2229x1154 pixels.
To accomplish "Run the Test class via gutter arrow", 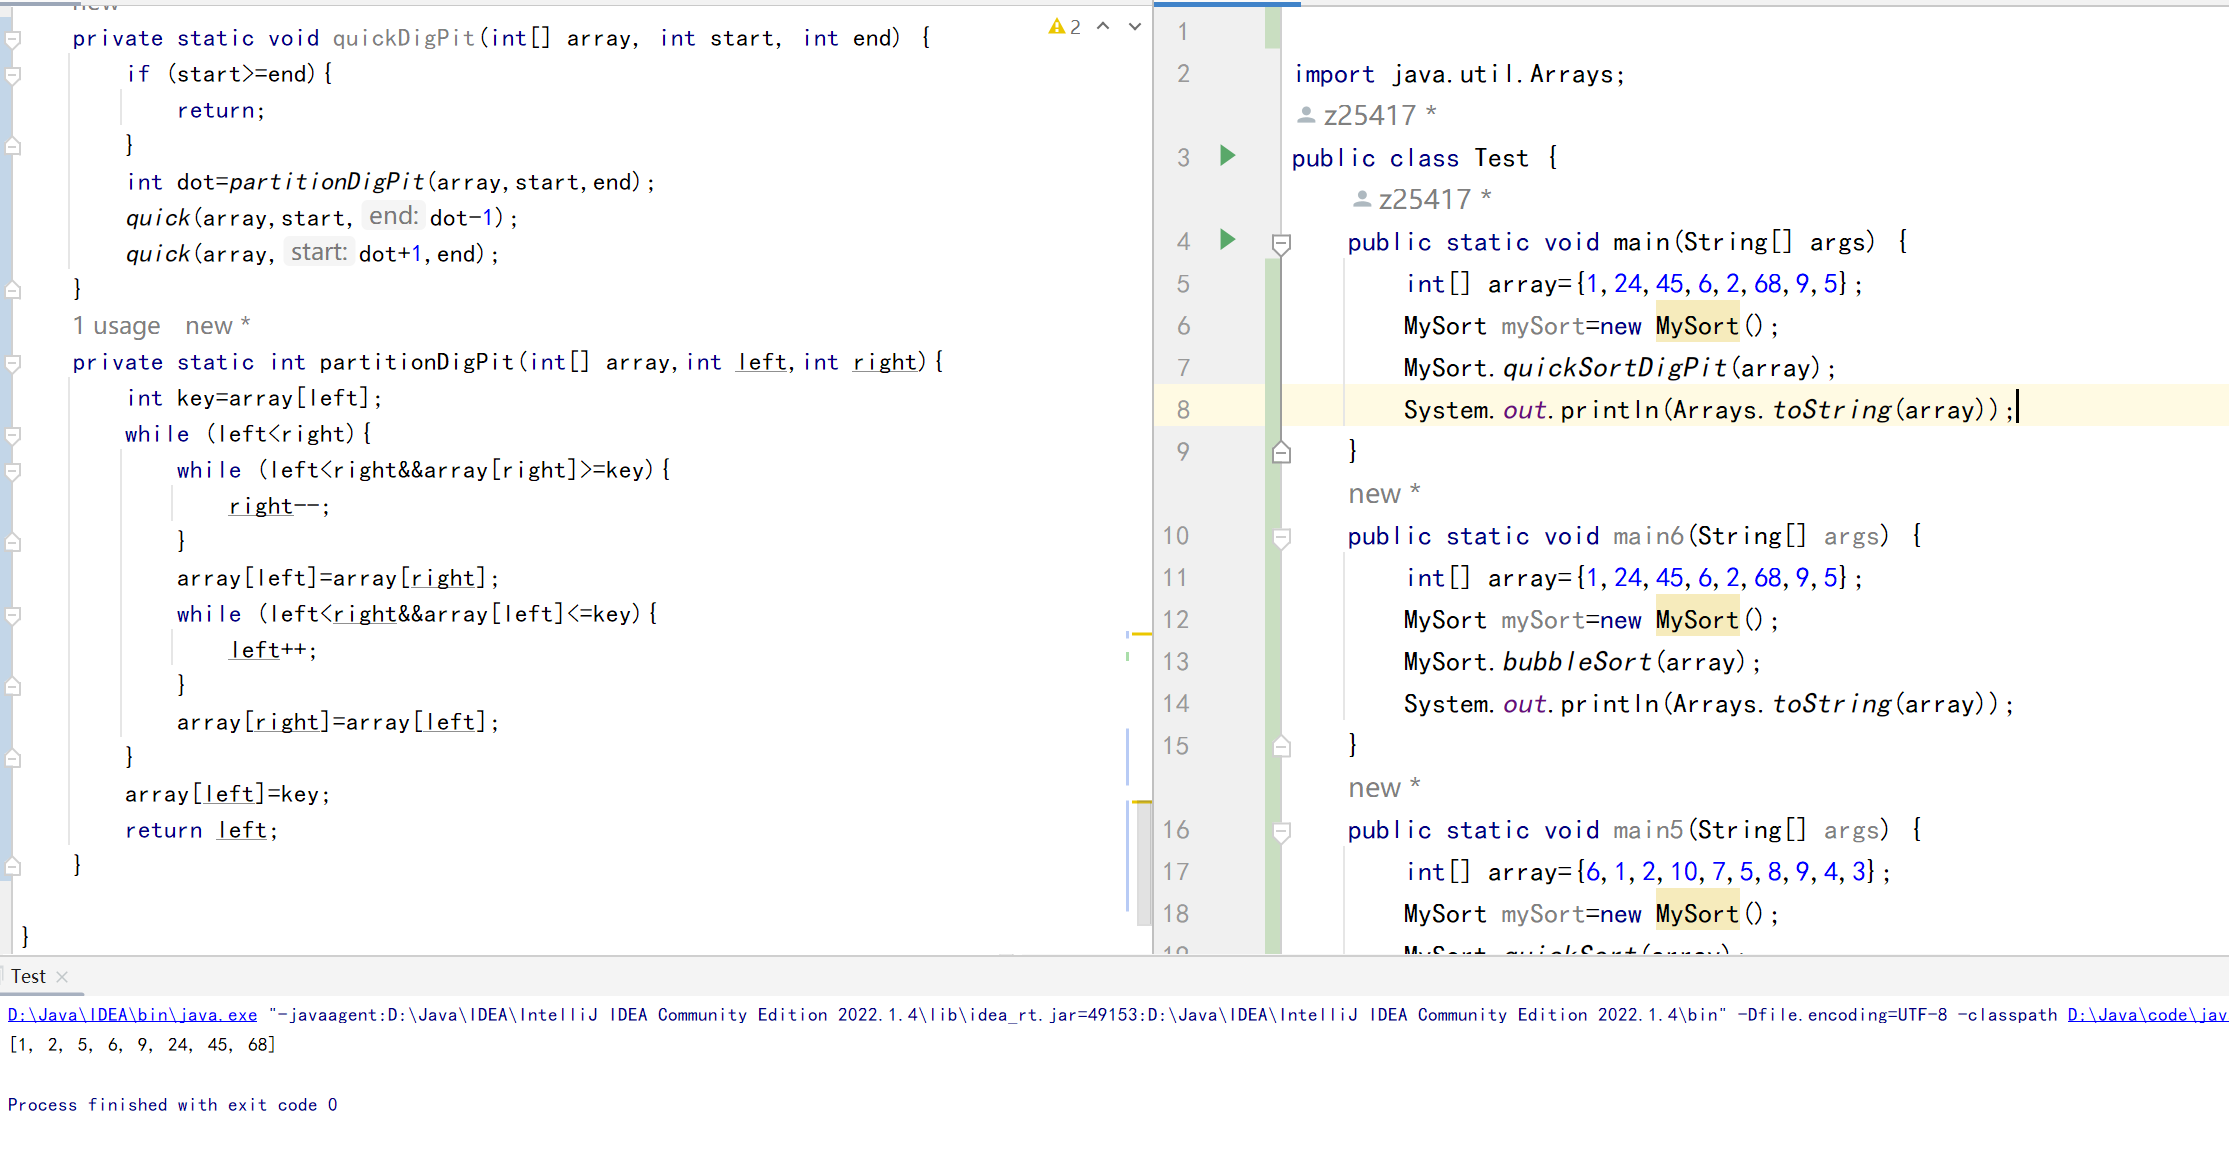I will click(x=1227, y=156).
